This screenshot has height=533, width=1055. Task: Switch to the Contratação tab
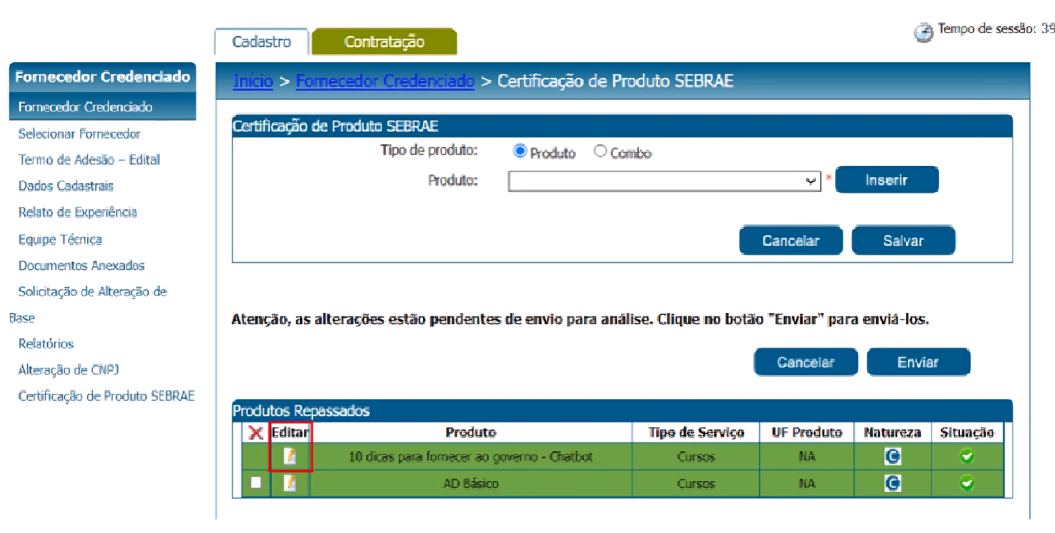pos(384,42)
